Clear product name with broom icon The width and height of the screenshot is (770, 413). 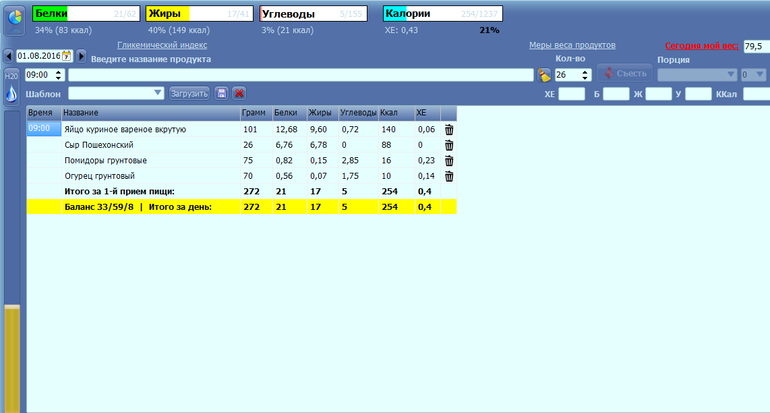point(544,75)
